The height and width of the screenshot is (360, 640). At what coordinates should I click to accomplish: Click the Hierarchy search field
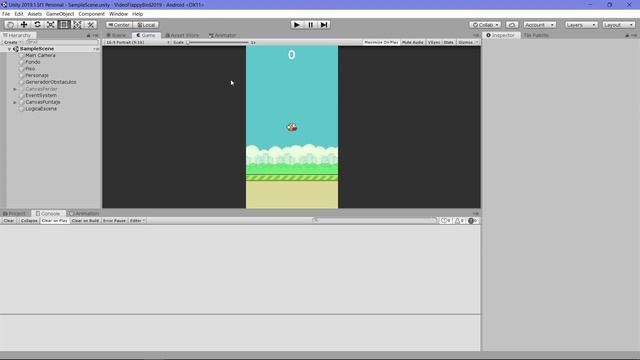point(61,42)
